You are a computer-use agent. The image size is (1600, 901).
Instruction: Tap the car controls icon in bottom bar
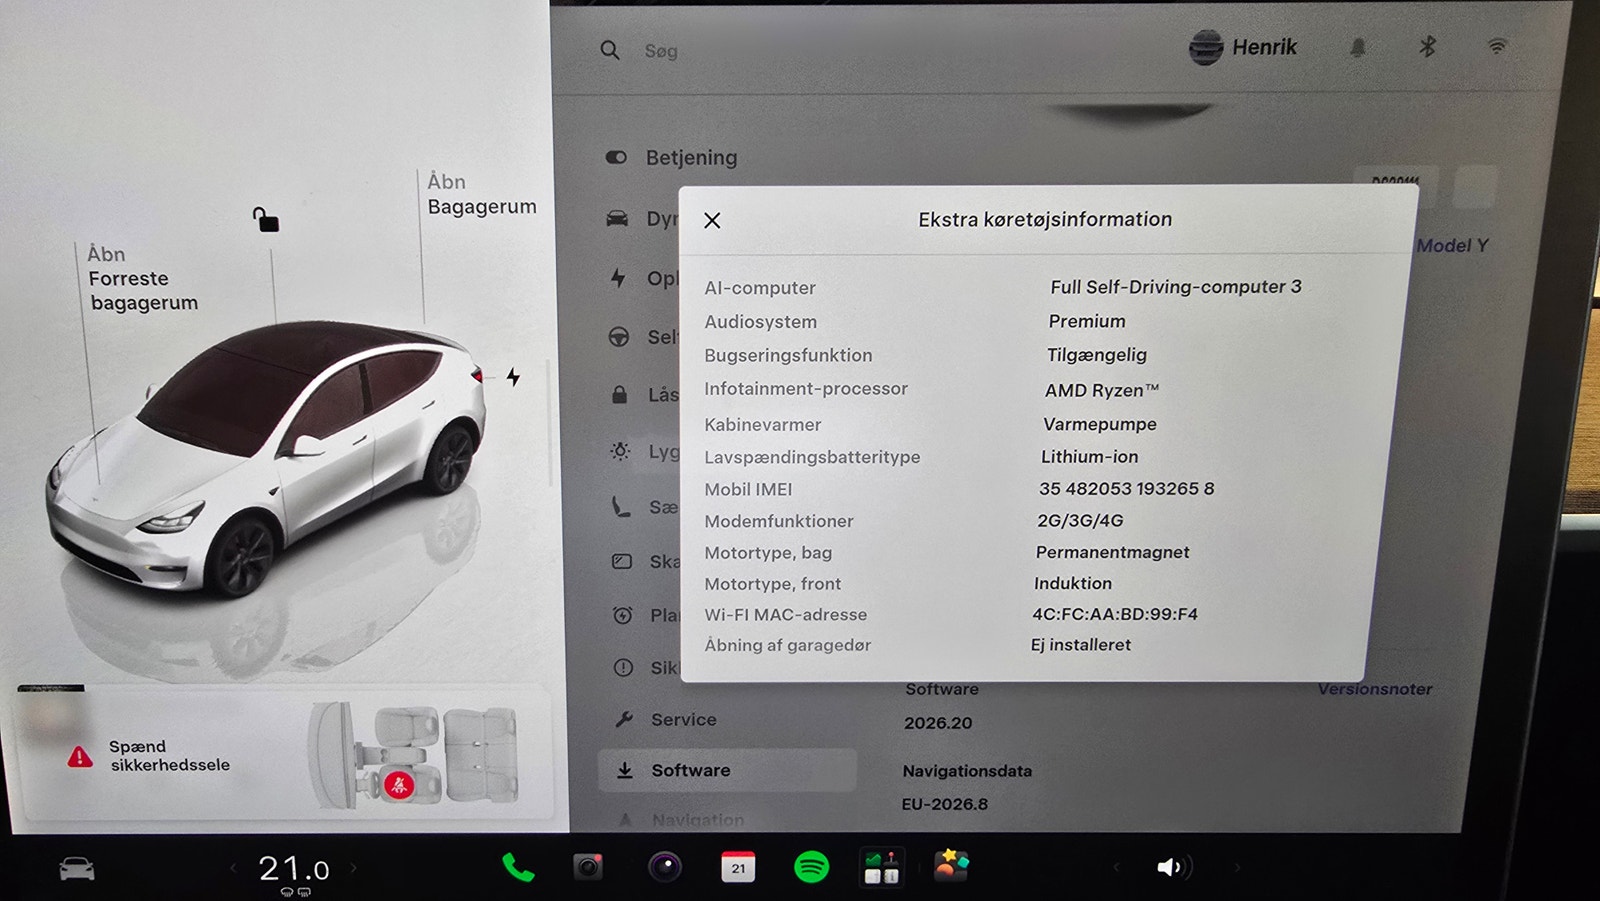pos(77,869)
